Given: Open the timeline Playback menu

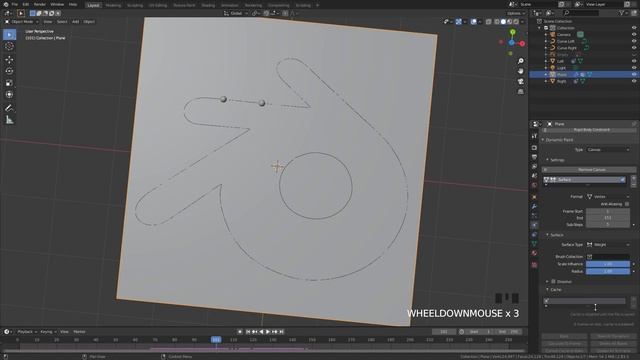Looking at the screenshot, I should (x=27, y=332).
